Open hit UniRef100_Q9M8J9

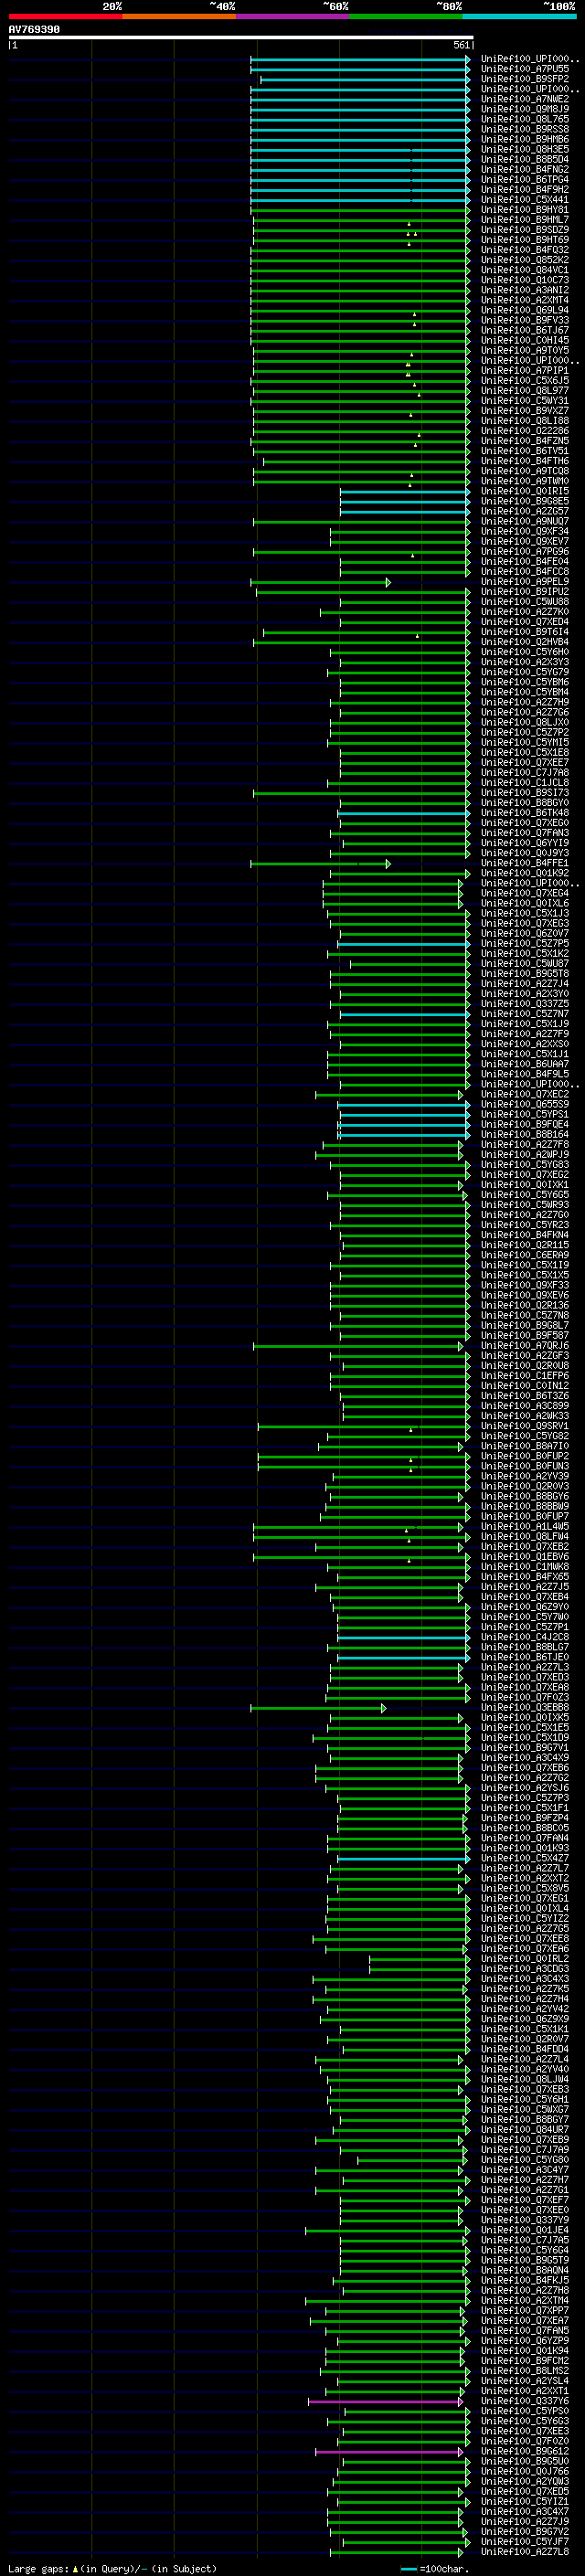(x=525, y=109)
